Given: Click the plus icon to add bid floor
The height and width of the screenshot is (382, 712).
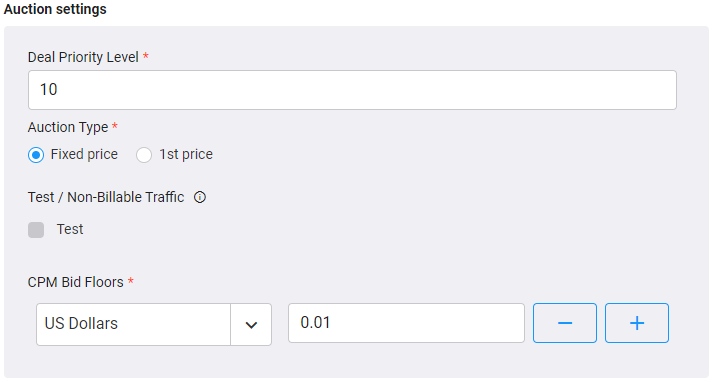Looking at the screenshot, I should click(x=637, y=323).
